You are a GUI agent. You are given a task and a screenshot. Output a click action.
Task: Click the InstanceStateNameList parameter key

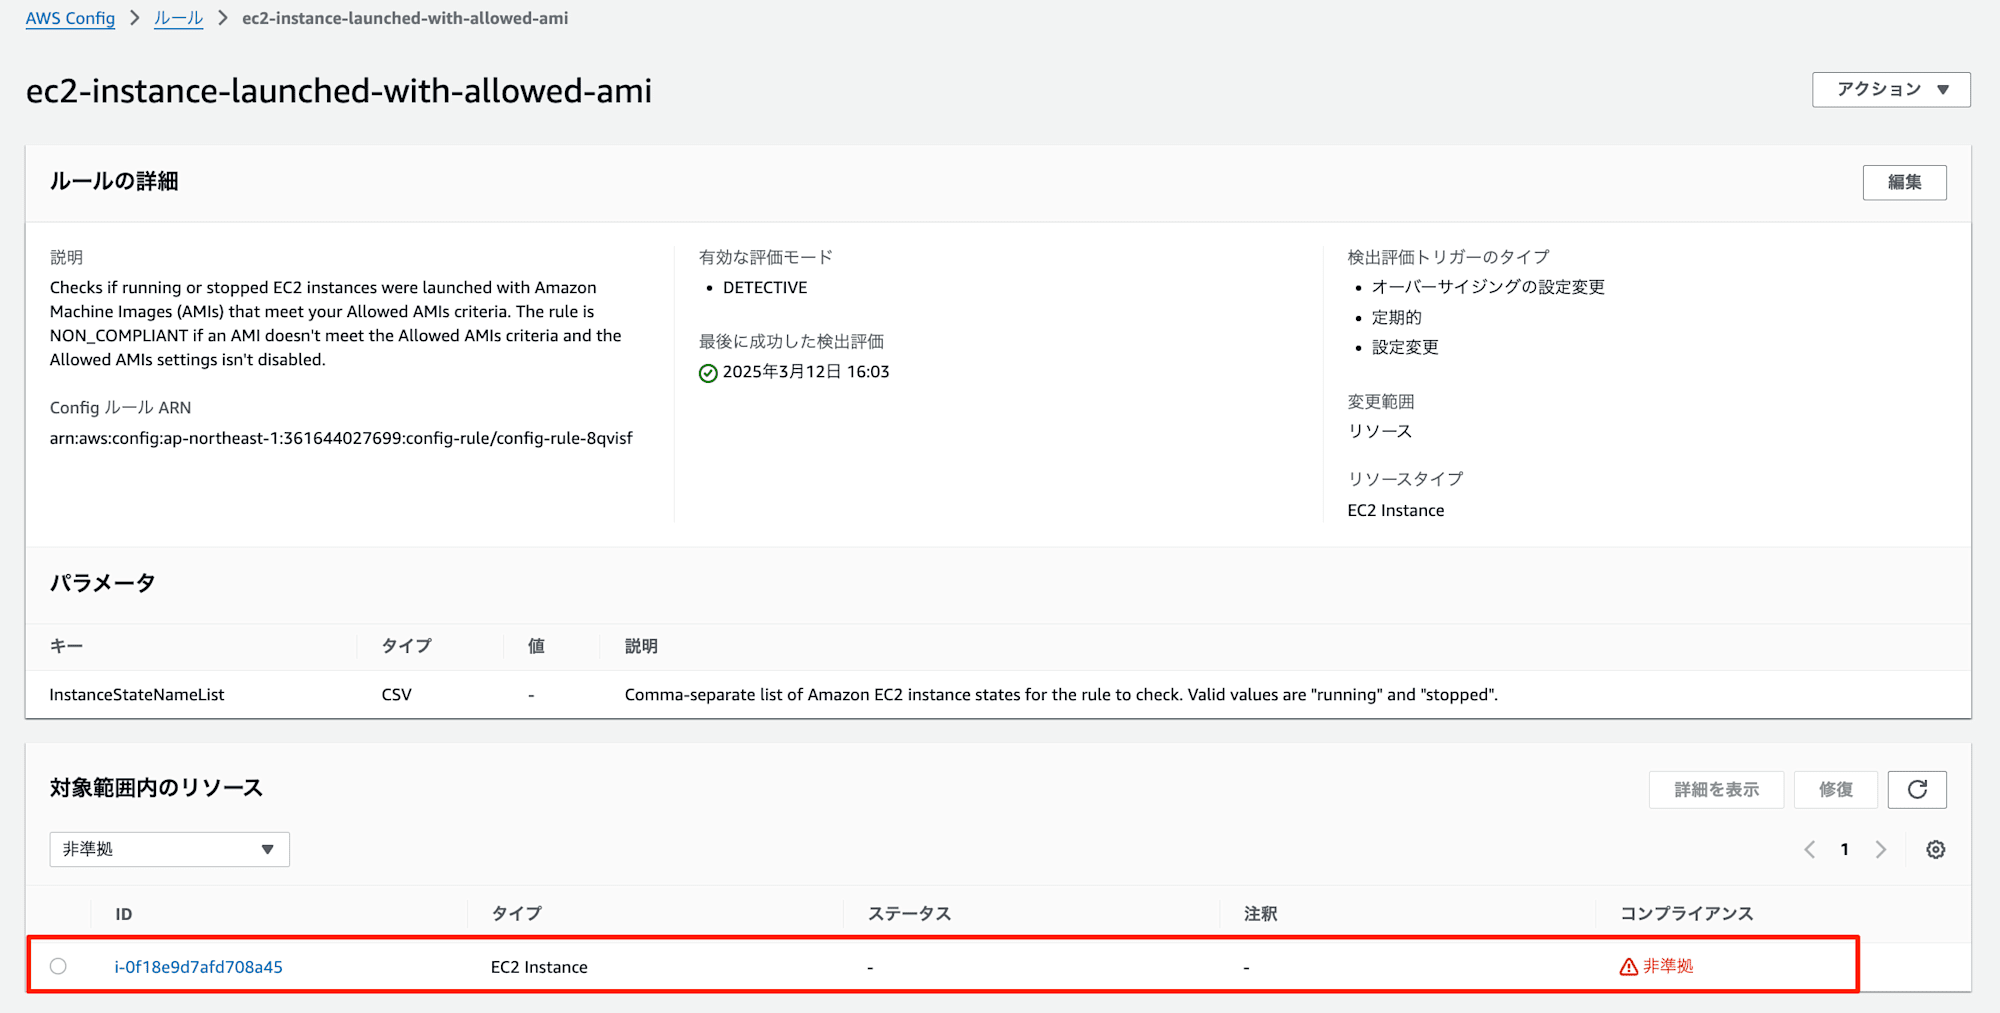(x=137, y=695)
